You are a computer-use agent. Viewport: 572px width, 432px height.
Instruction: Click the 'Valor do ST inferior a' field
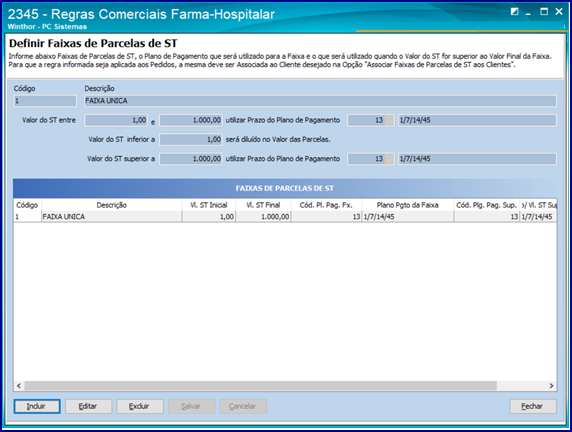(191, 139)
